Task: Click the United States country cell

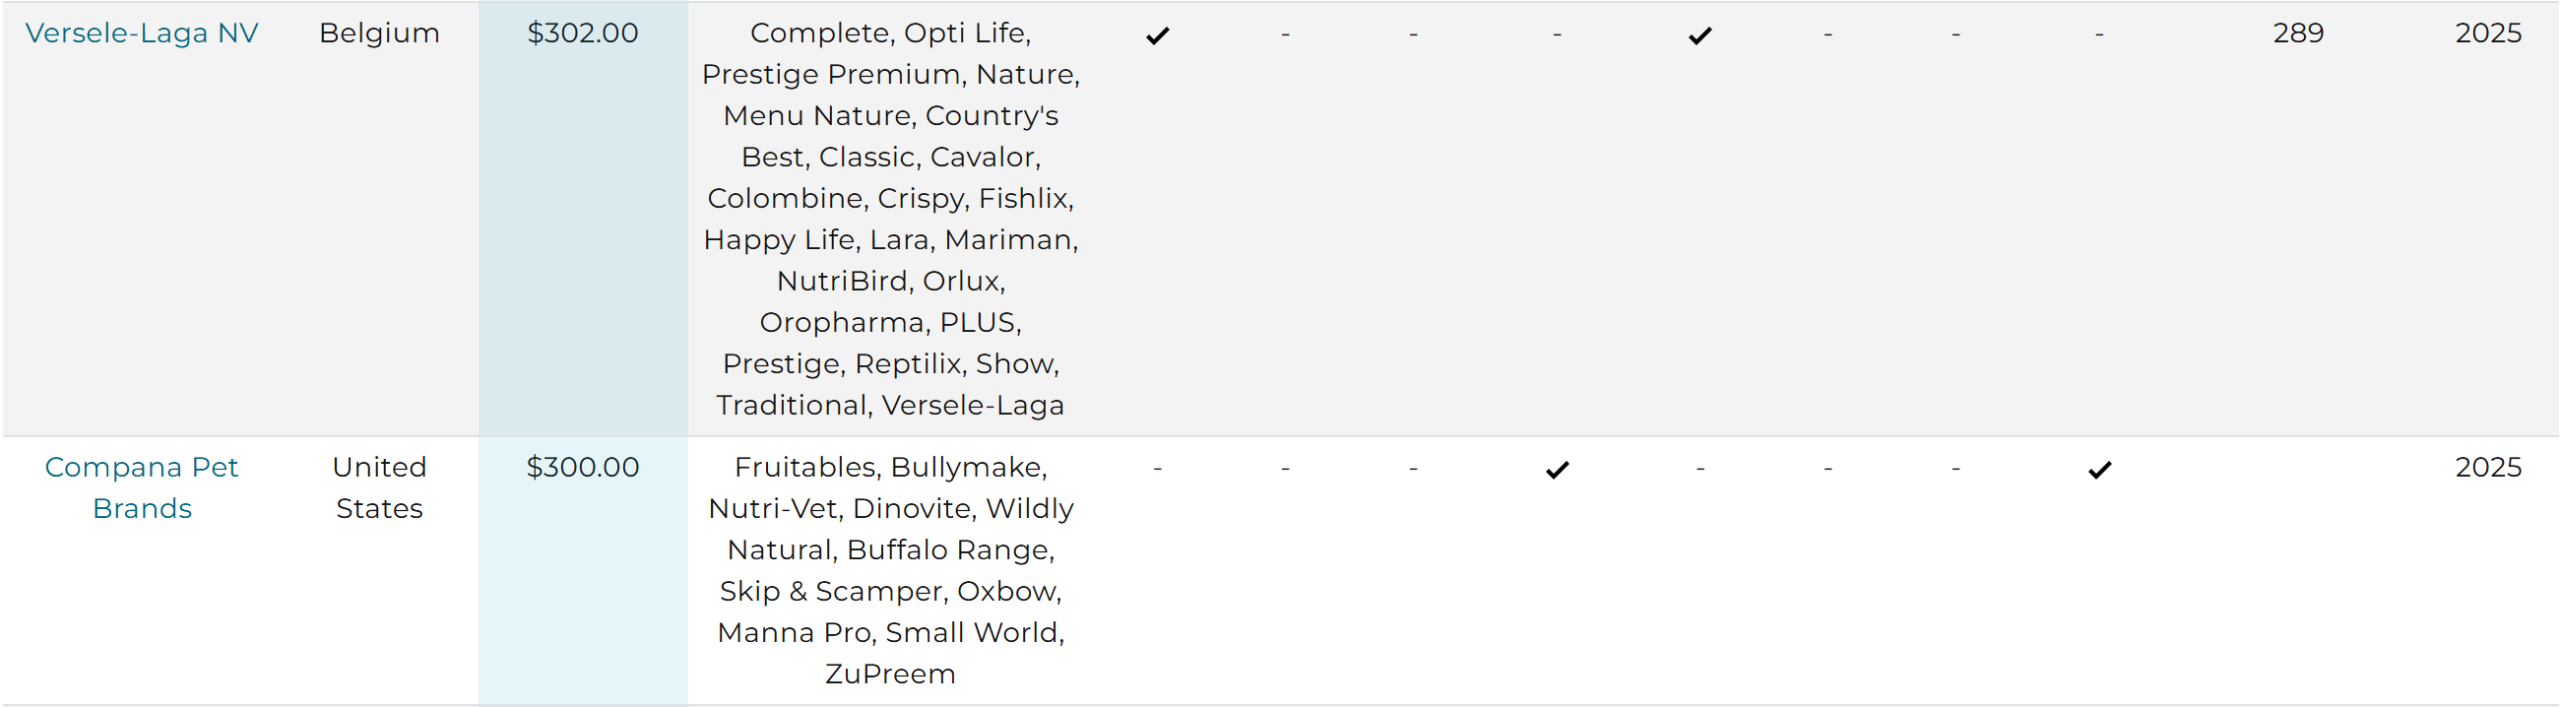Action: 380,488
